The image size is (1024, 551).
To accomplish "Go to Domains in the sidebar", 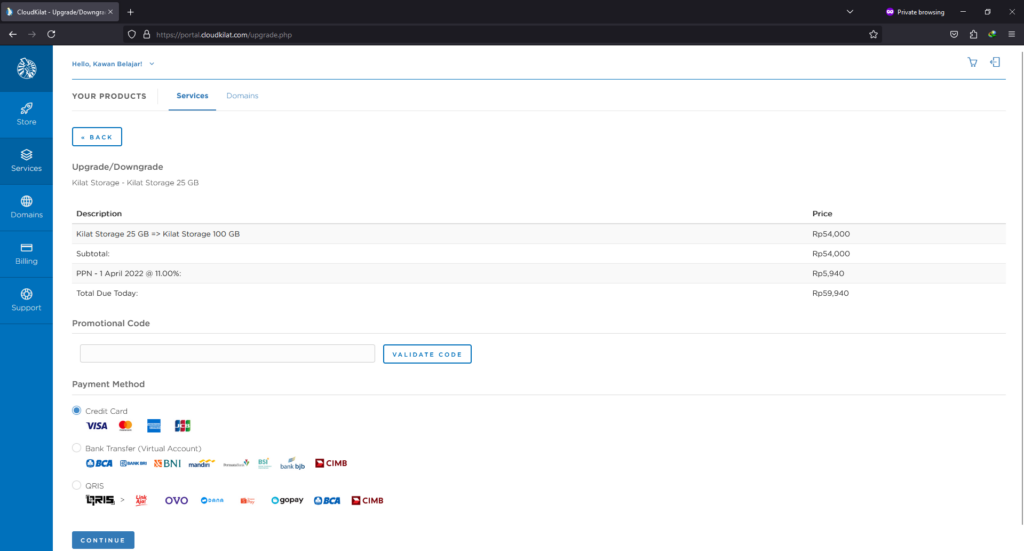I will point(26,206).
